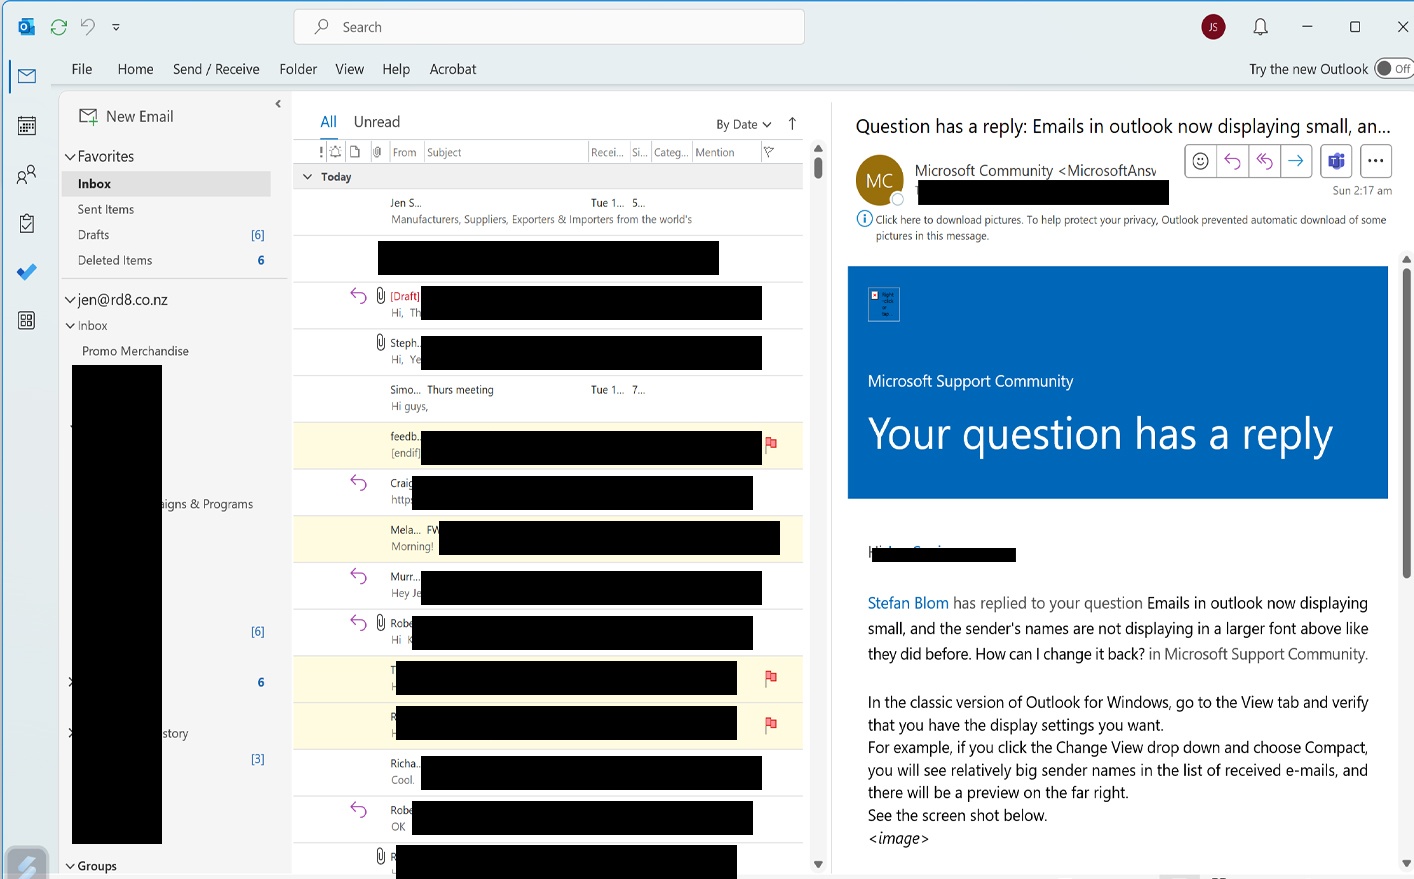Click in the Search field at the top
1414x879 pixels.
548,27
